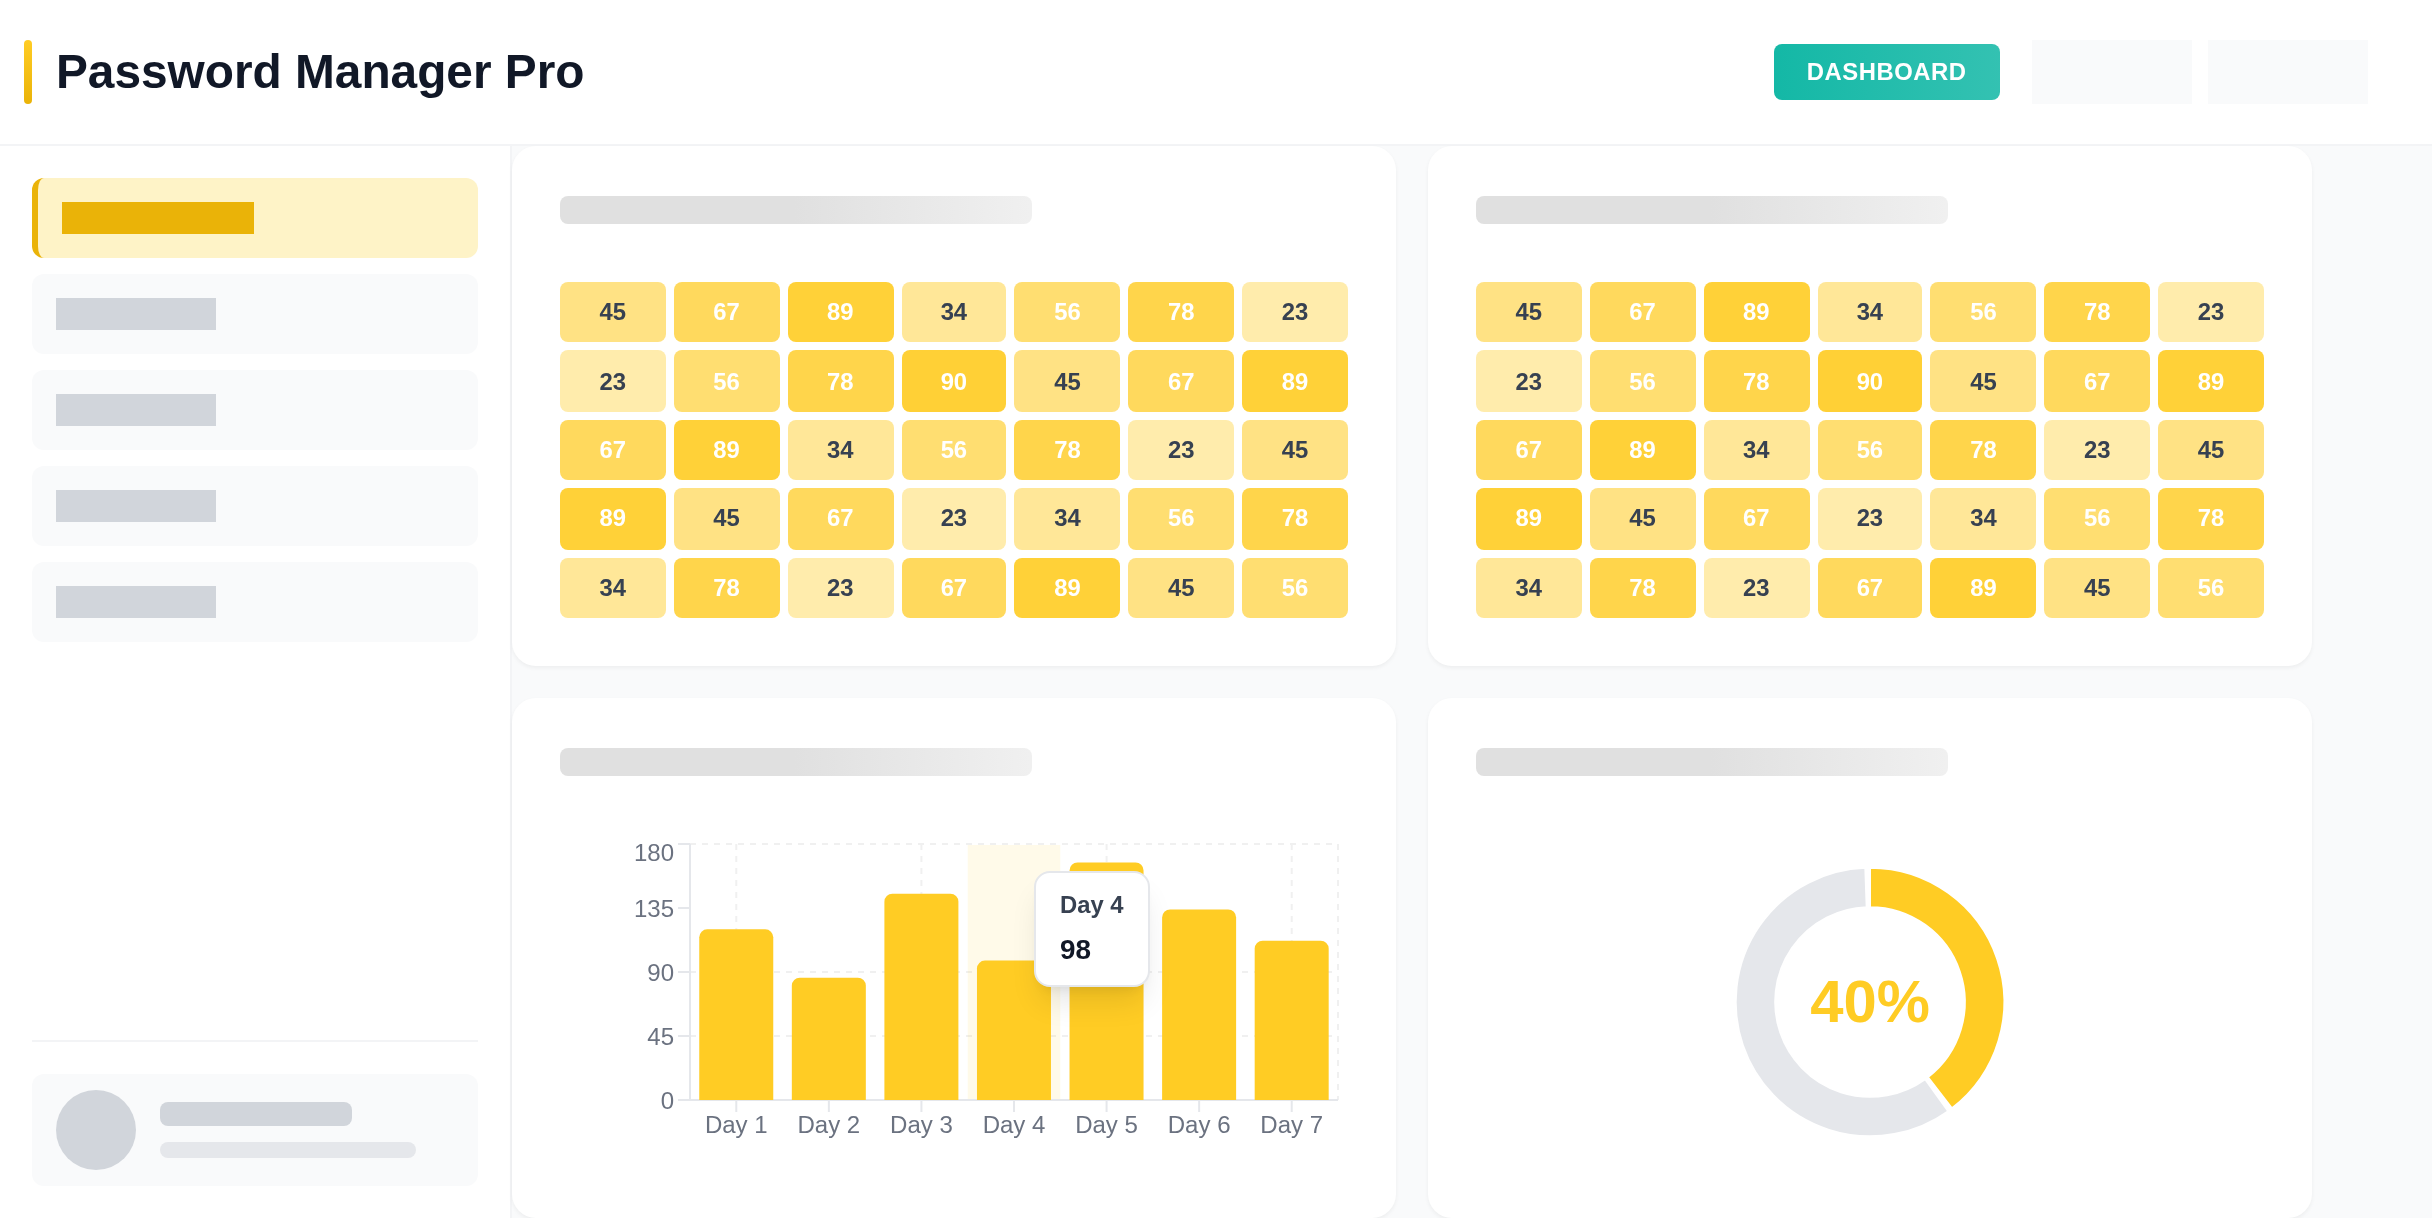Image resolution: width=2432 pixels, height=1218 pixels.
Task: Click bottom-right 56 cell in right heatmap
Action: [2210, 588]
